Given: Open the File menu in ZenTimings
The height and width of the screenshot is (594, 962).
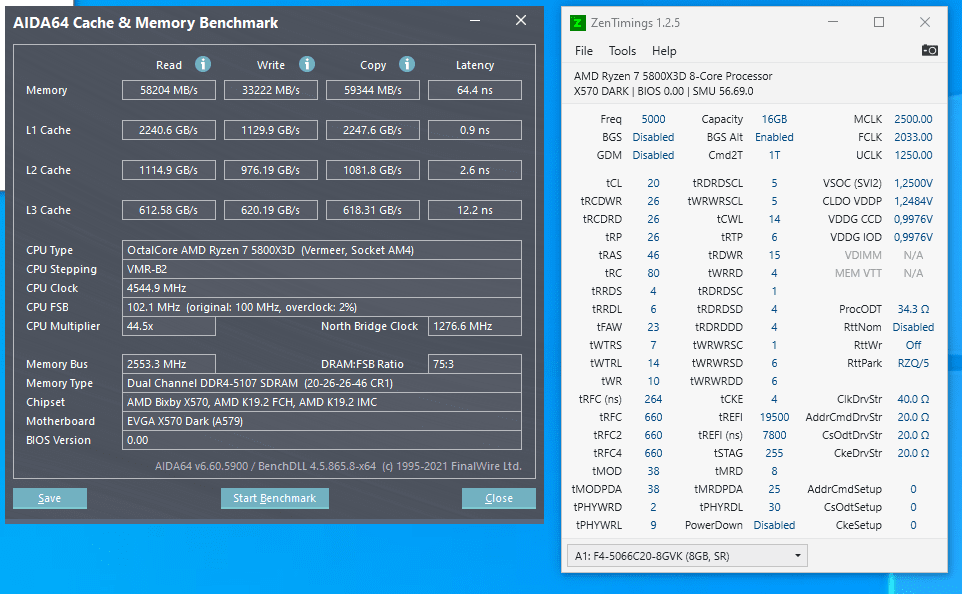Looking at the screenshot, I should (583, 51).
